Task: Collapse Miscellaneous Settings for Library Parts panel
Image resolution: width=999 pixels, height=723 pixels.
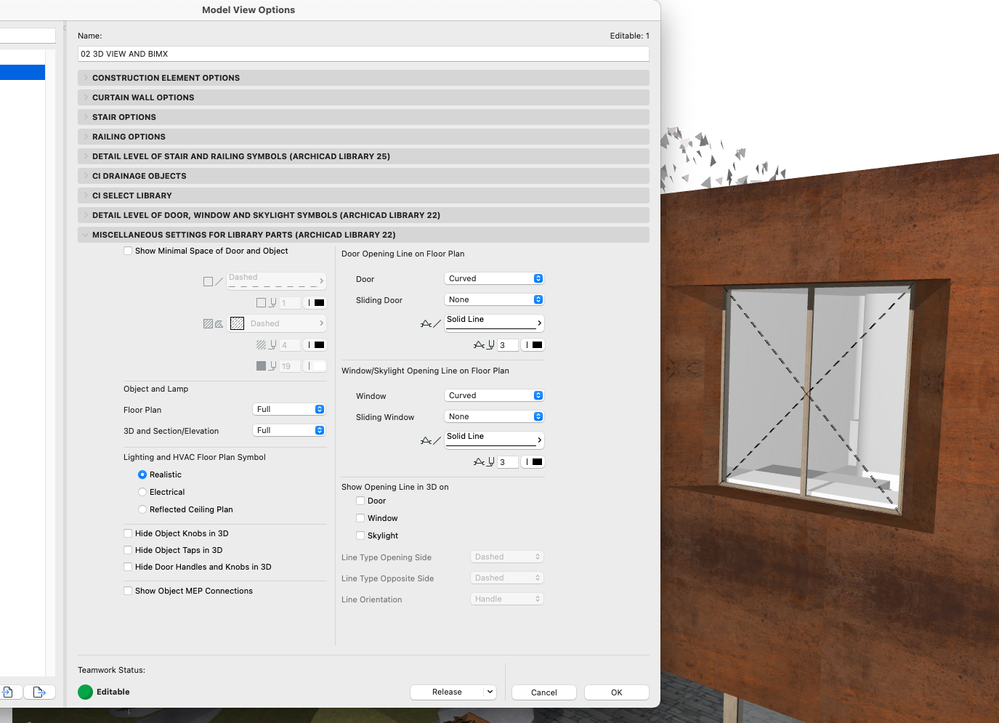Action: coord(363,234)
